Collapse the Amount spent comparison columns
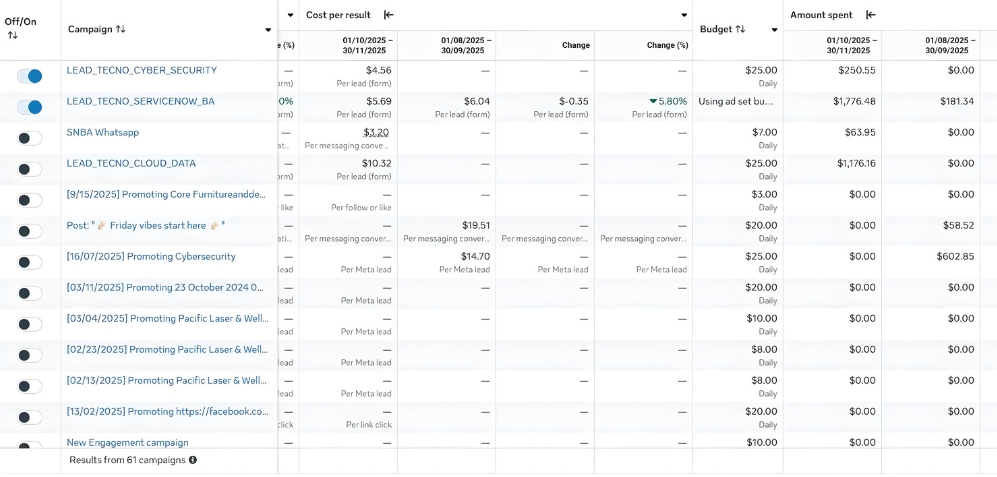The height and width of the screenshot is (477, 997). [x=871, y=15]
